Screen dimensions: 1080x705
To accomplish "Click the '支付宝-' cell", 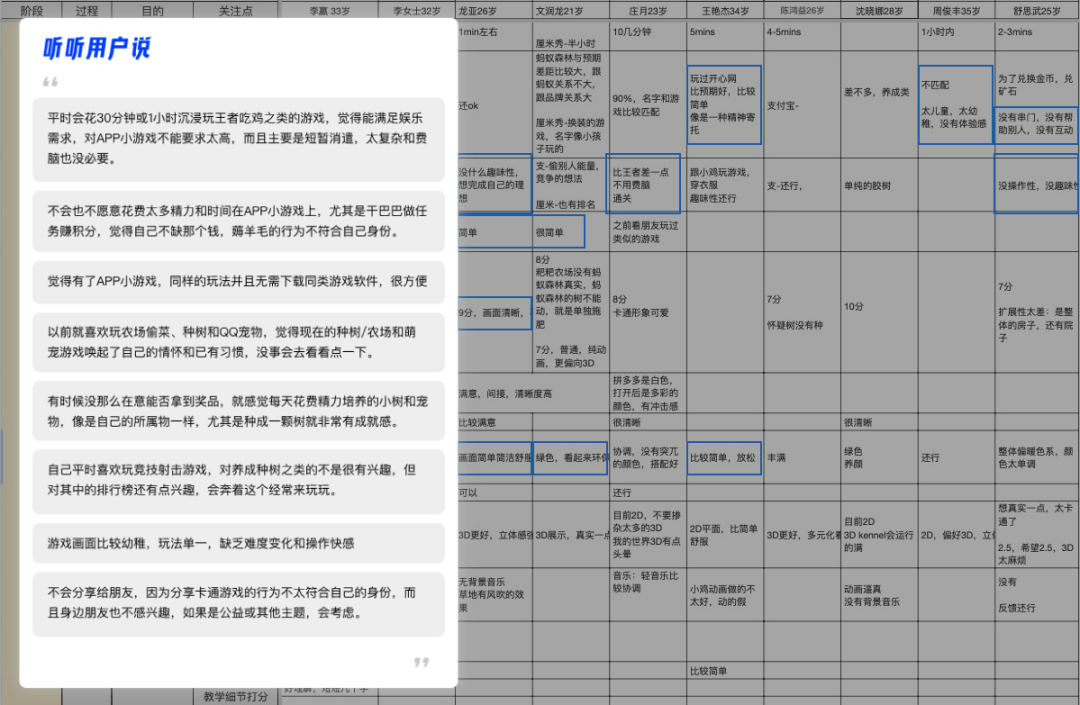I will tap(802, 105).
